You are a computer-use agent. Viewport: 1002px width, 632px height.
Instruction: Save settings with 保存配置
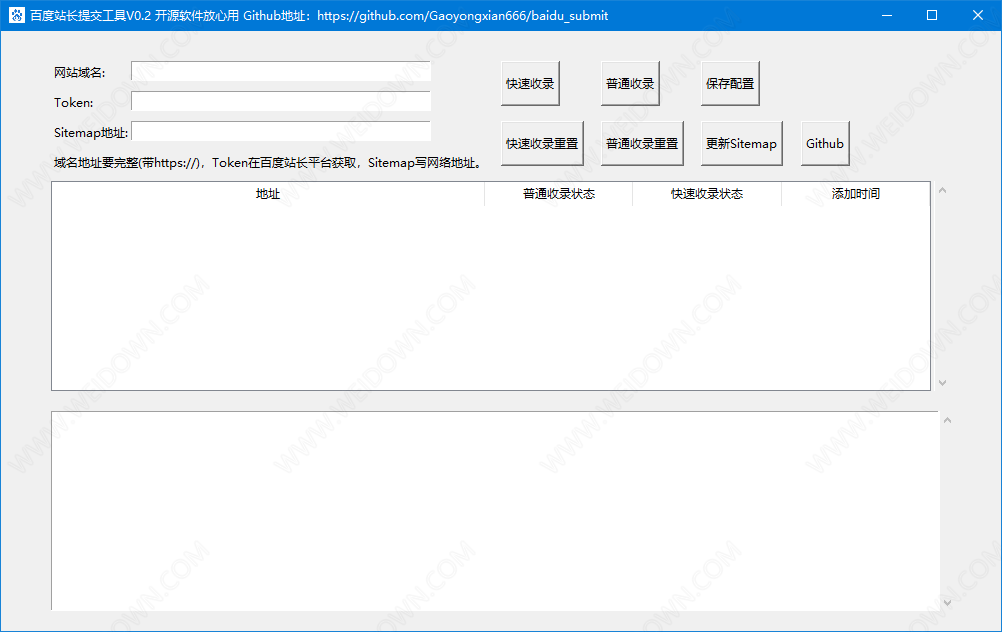730,84
